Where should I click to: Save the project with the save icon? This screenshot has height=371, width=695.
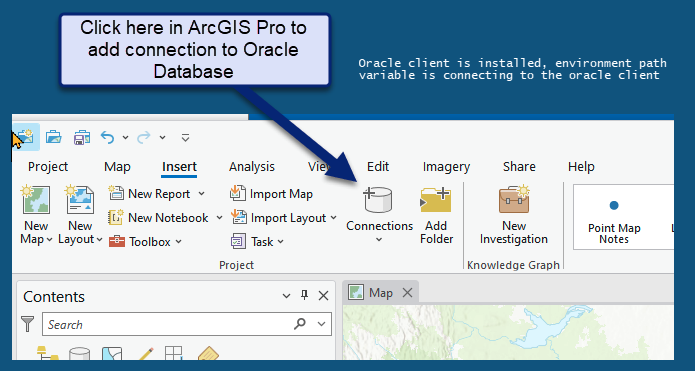pyautogui.click(x=82, y=137)
